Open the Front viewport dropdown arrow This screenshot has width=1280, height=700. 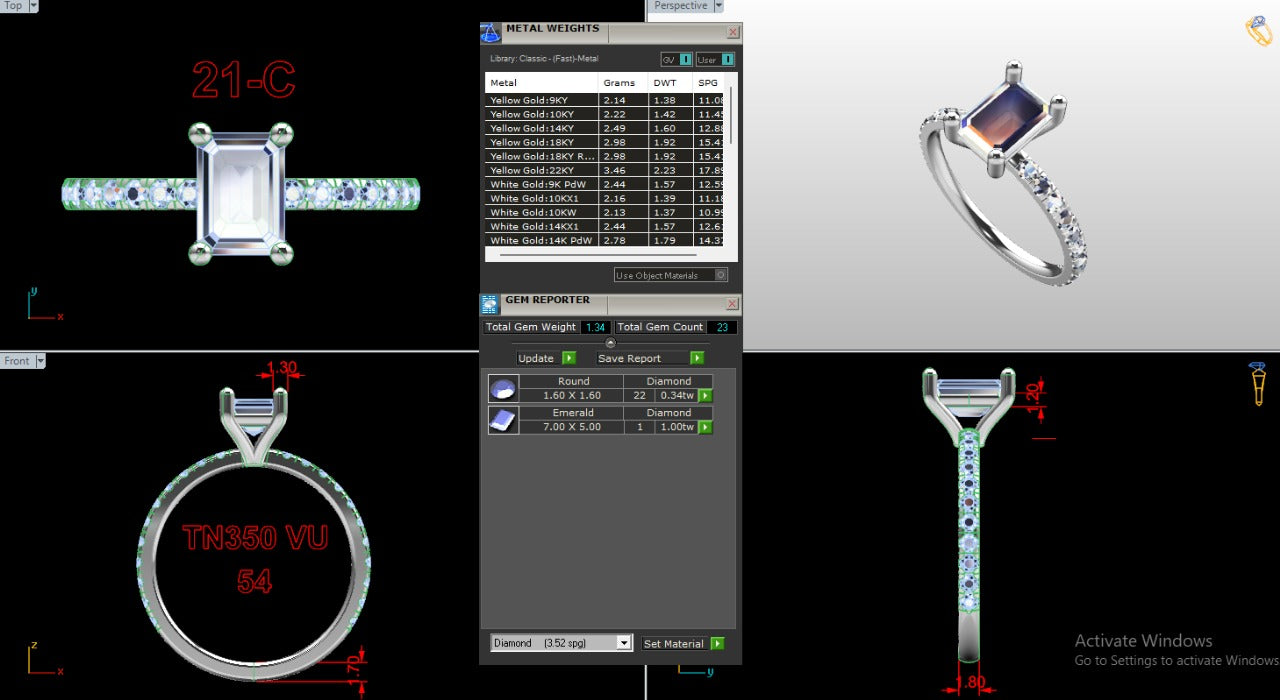pyautogui.click(x=41, y=361)
